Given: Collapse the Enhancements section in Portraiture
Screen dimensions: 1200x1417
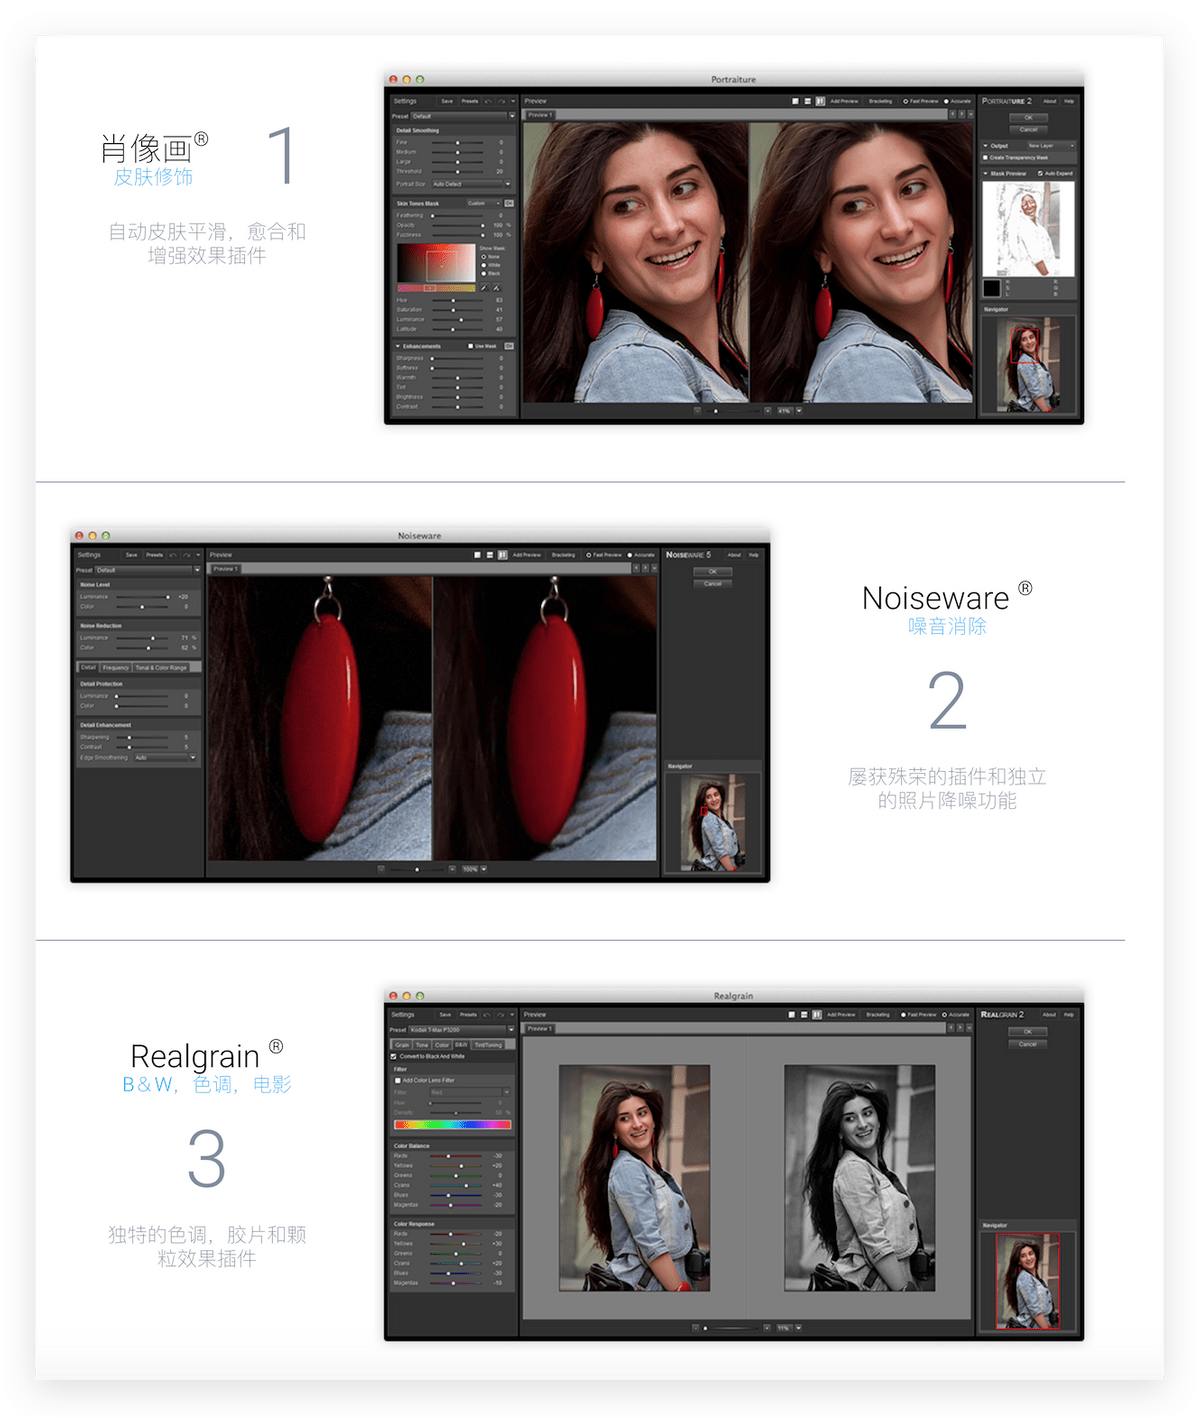Looking at the screenshot, I should [x=398, y=346].
